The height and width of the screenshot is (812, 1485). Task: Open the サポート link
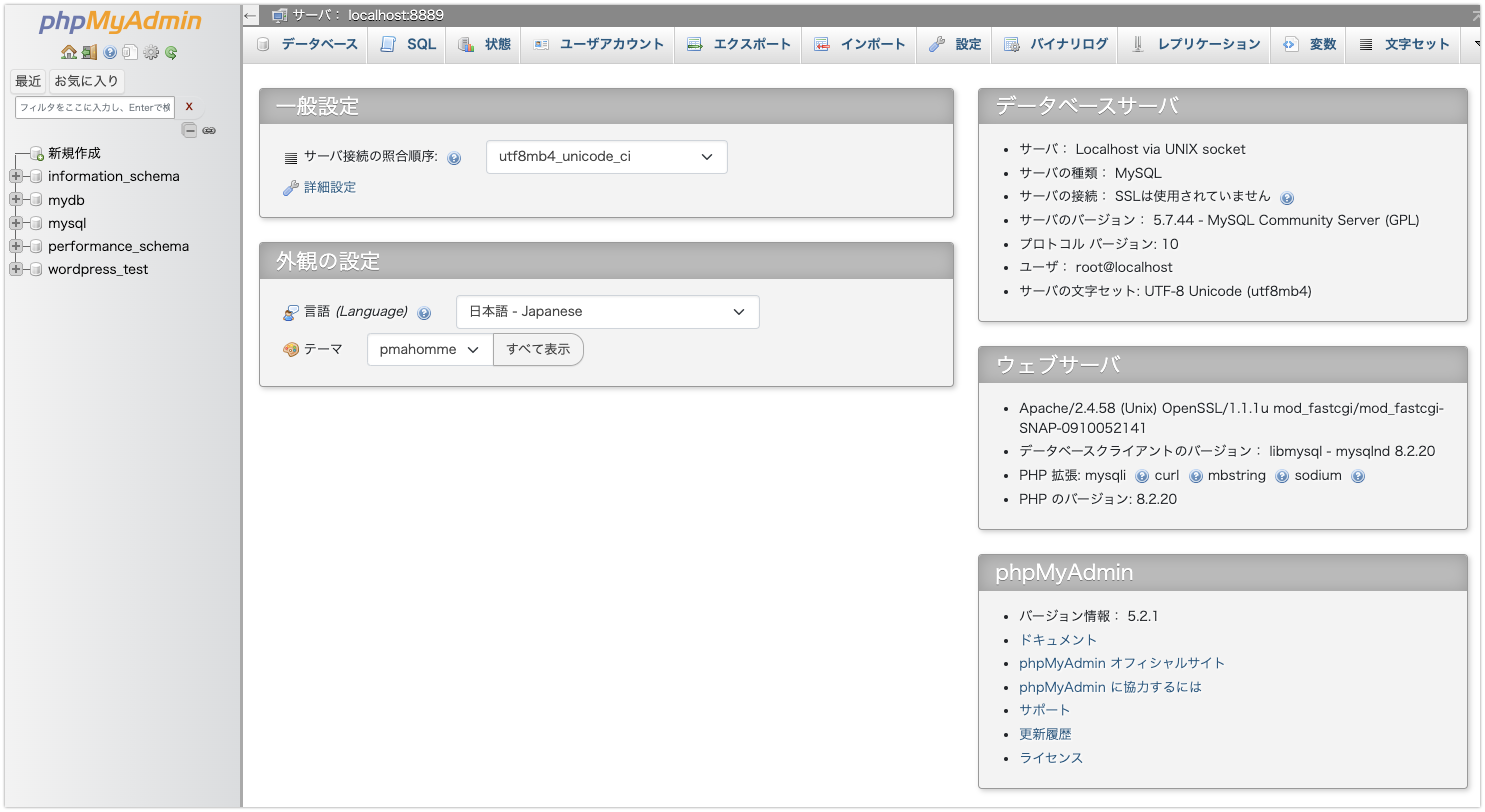pos(1045,710)
